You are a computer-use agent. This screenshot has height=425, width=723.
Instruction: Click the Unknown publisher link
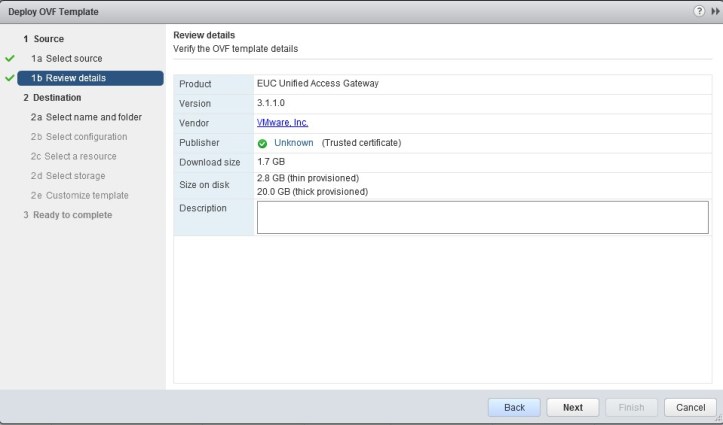(x=294, y=143)
